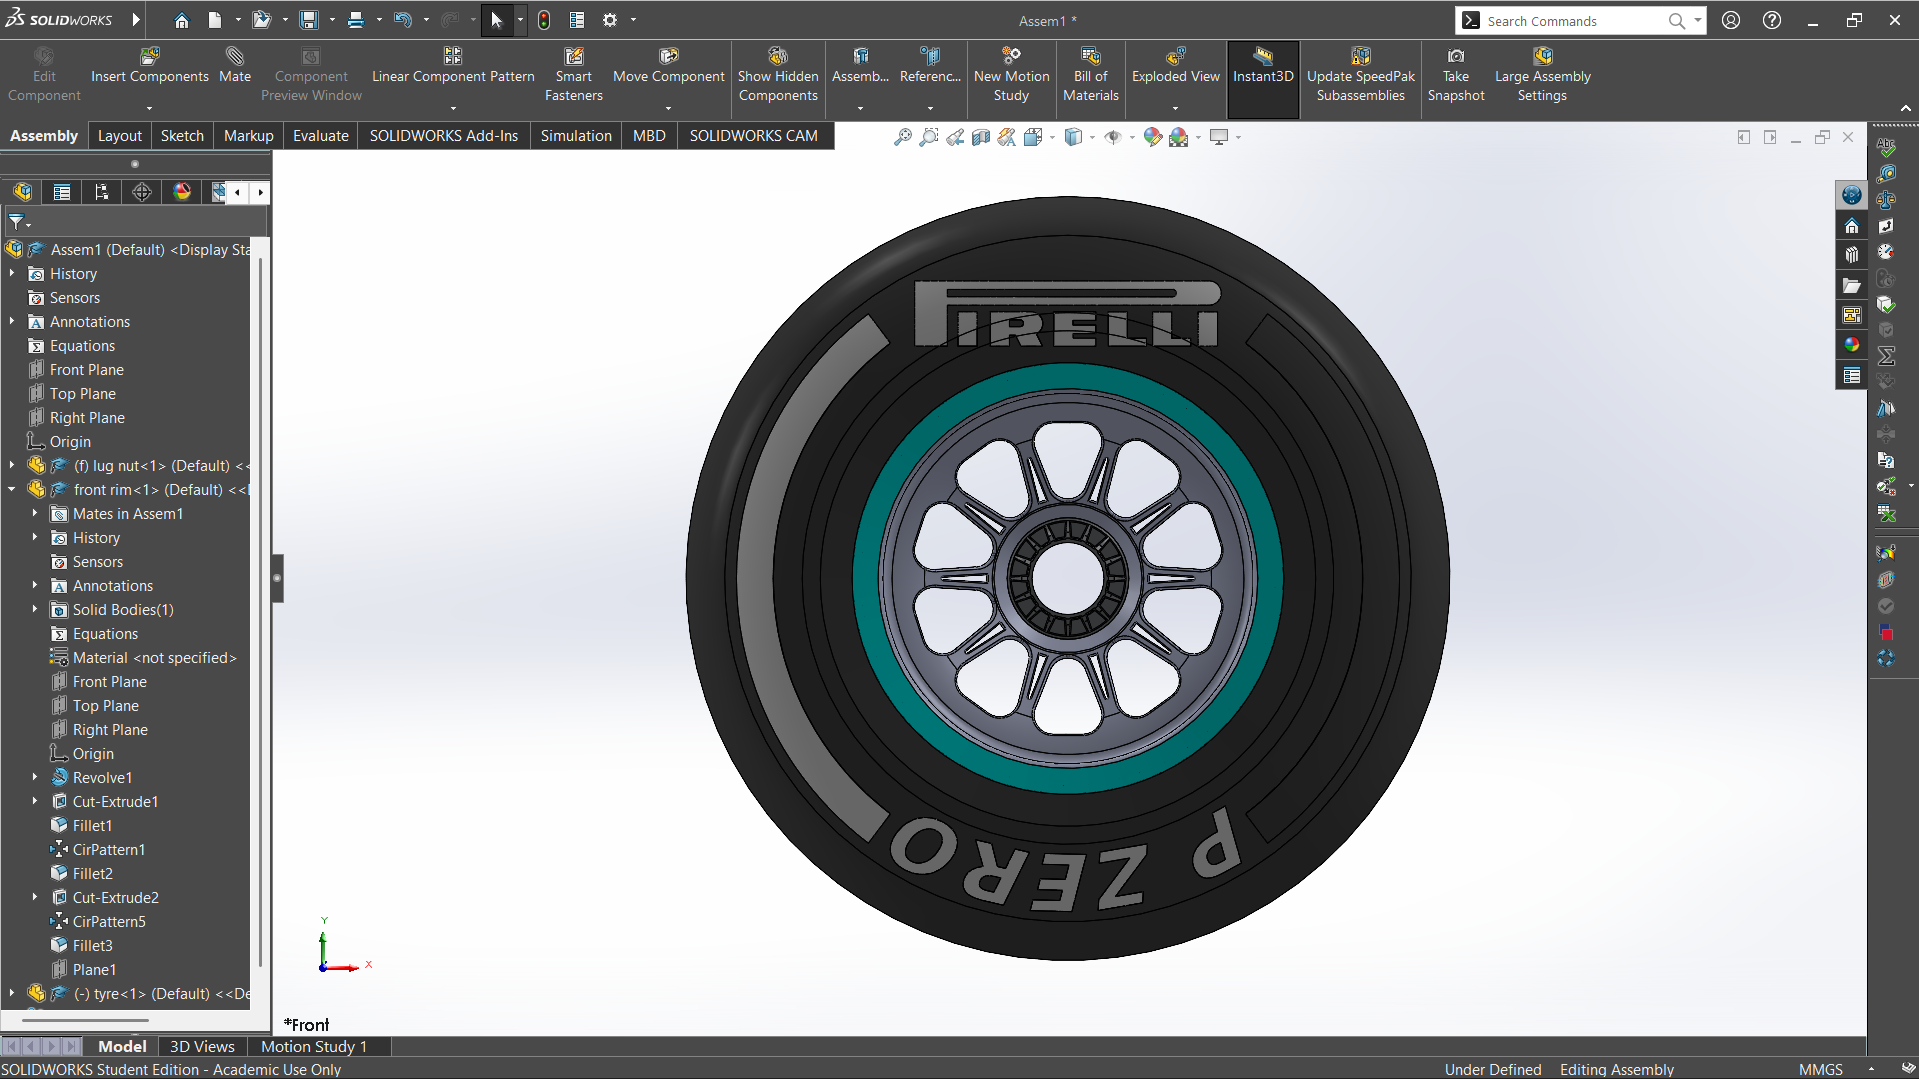The image size is (1919, 1079).
Task: Click Insert Components tool
Action: [150, 66]
